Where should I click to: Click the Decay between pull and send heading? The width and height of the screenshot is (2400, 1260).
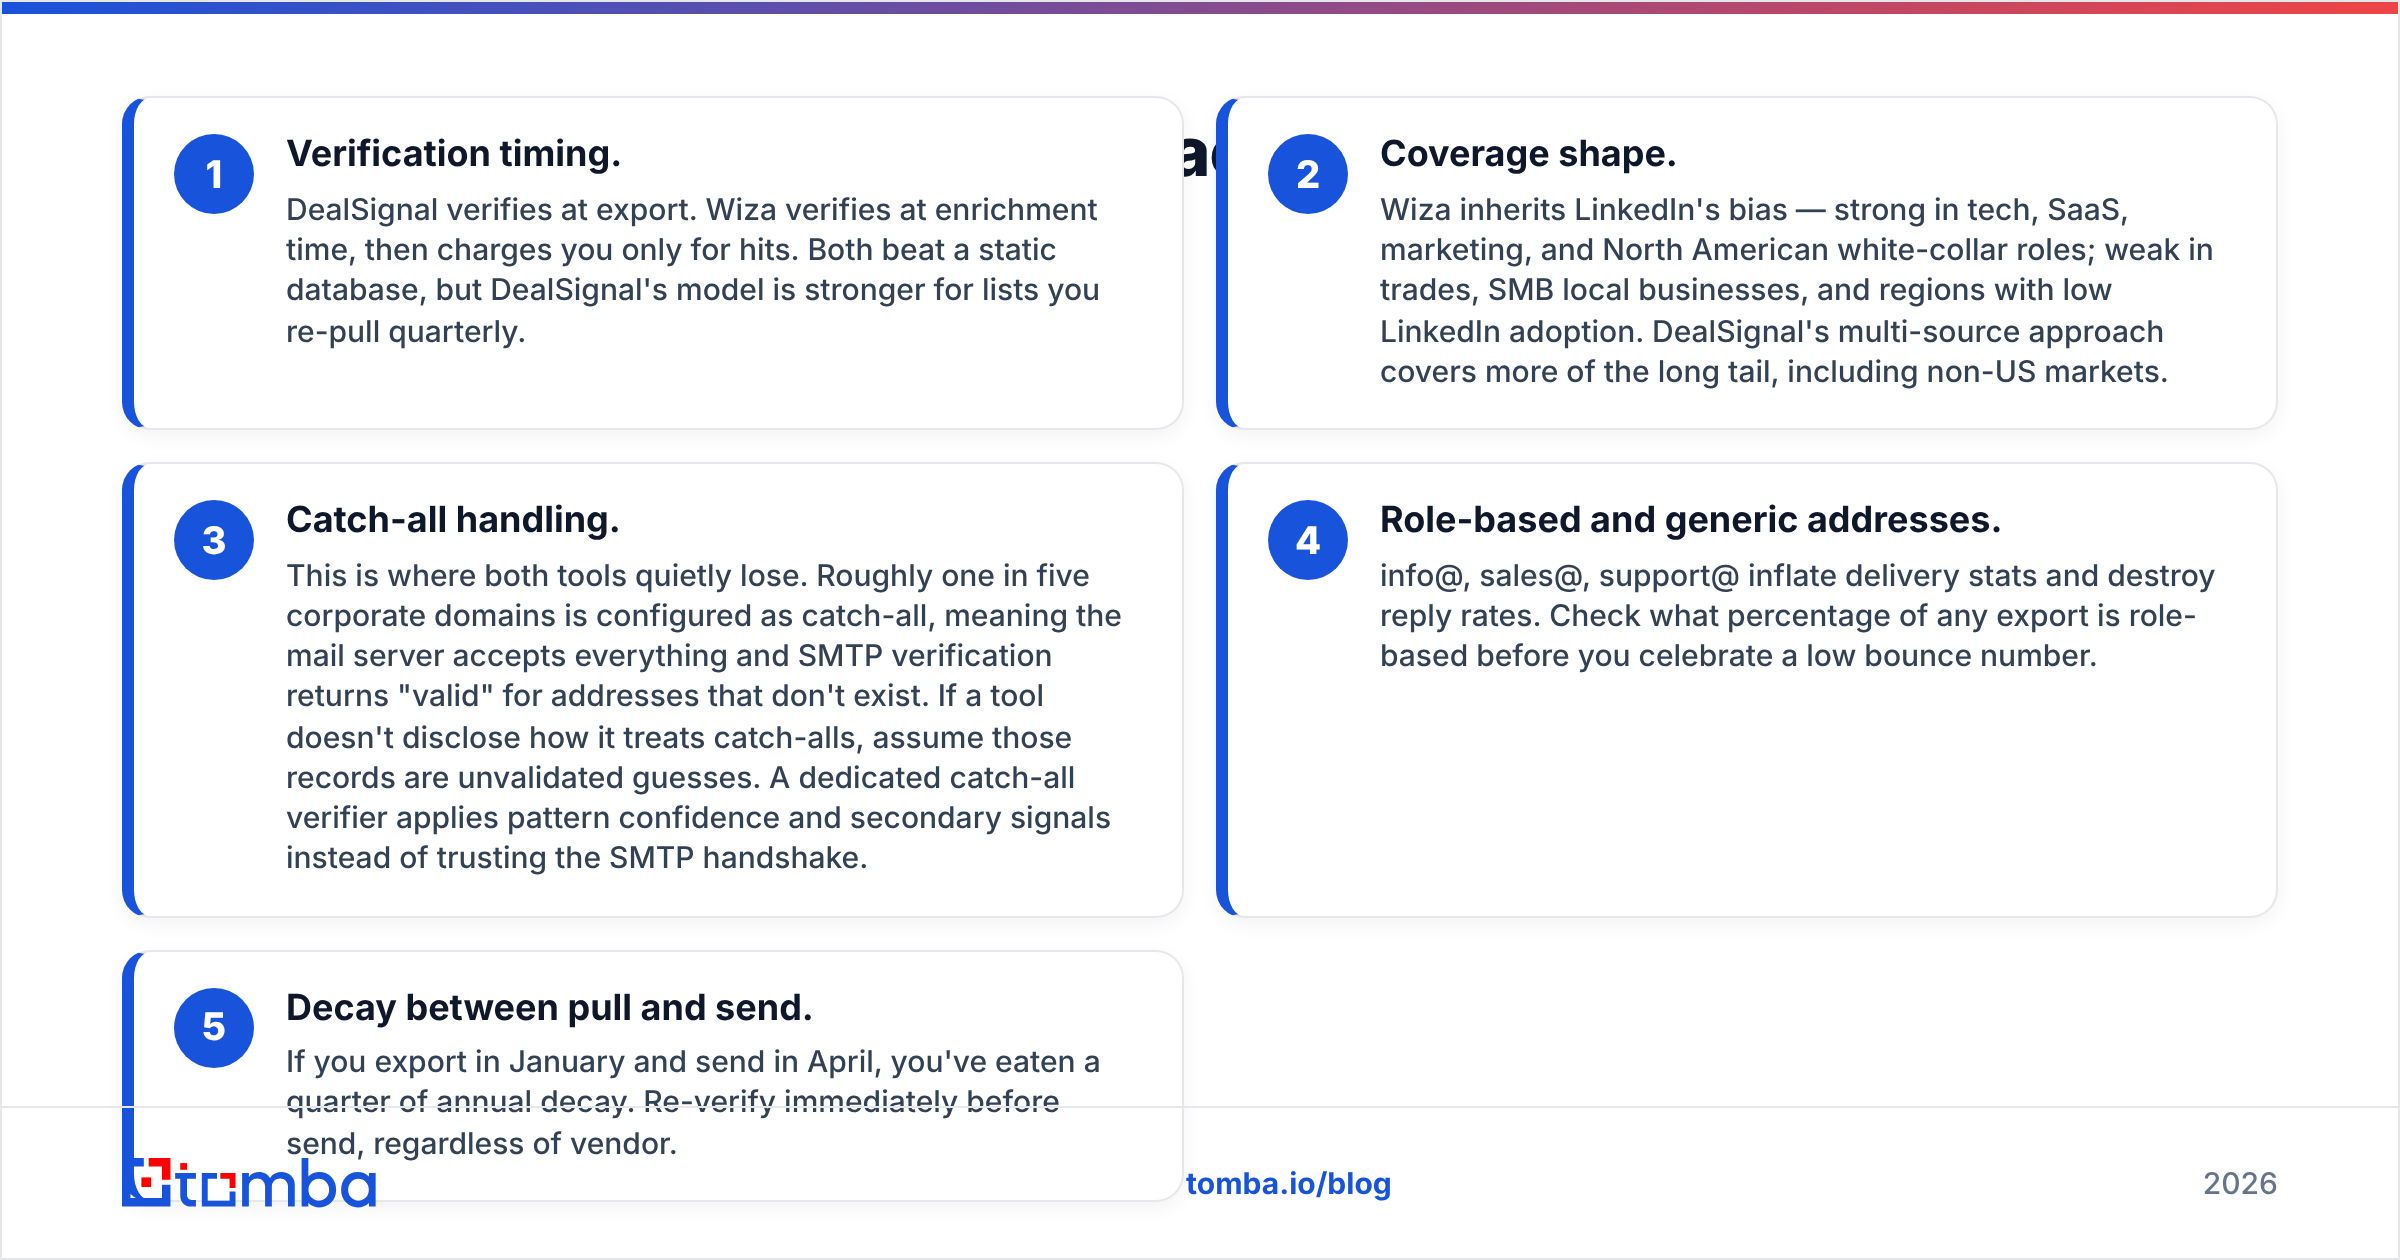[549, 1008]
